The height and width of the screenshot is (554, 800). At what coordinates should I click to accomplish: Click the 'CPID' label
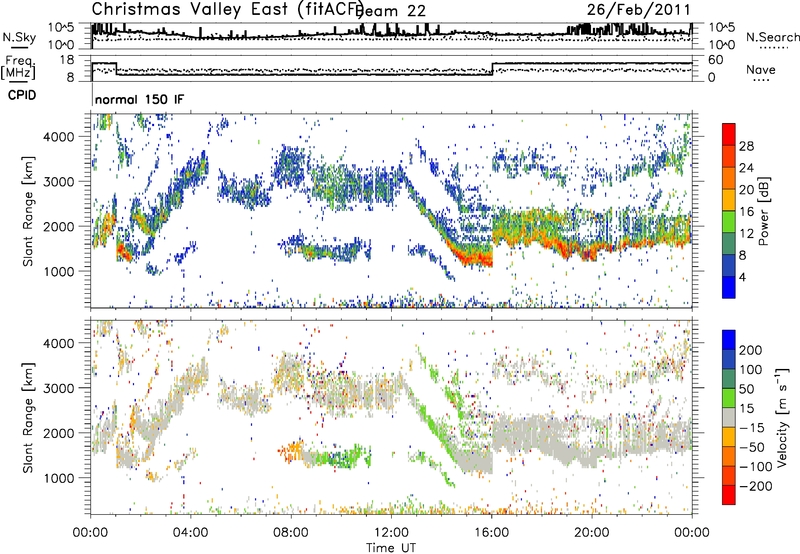click(x=22, y=95)
